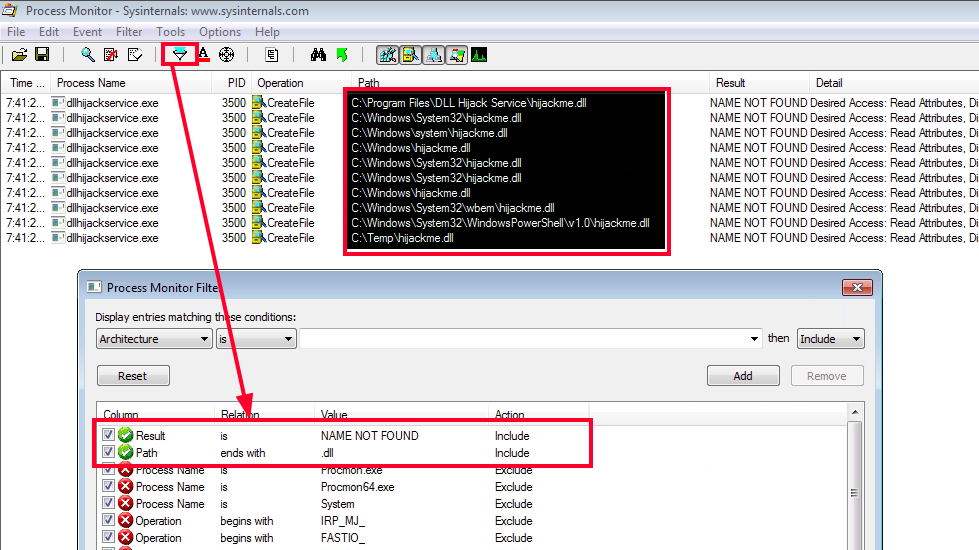This screenshot has height=550, width=979.
Task: Uncheck the Result is NAME NOT FOUND filter
Action: pyautogui.click(x=108, y=435)
